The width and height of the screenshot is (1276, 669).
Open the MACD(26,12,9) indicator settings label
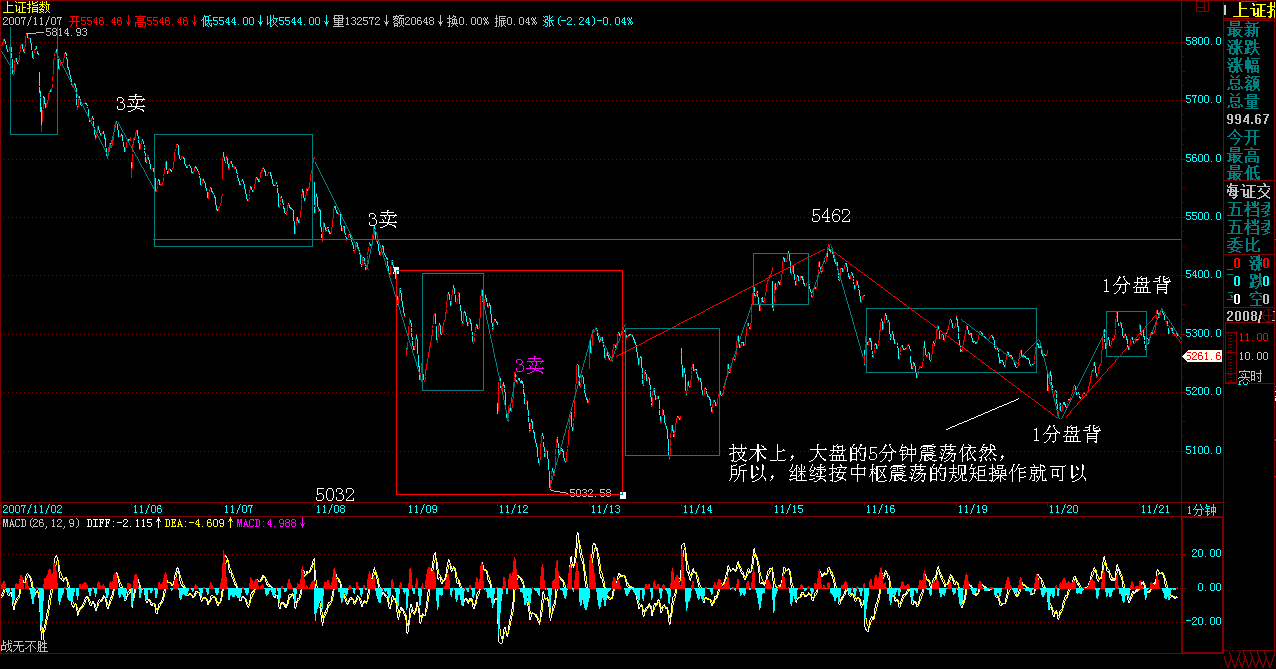coord(41,523)
